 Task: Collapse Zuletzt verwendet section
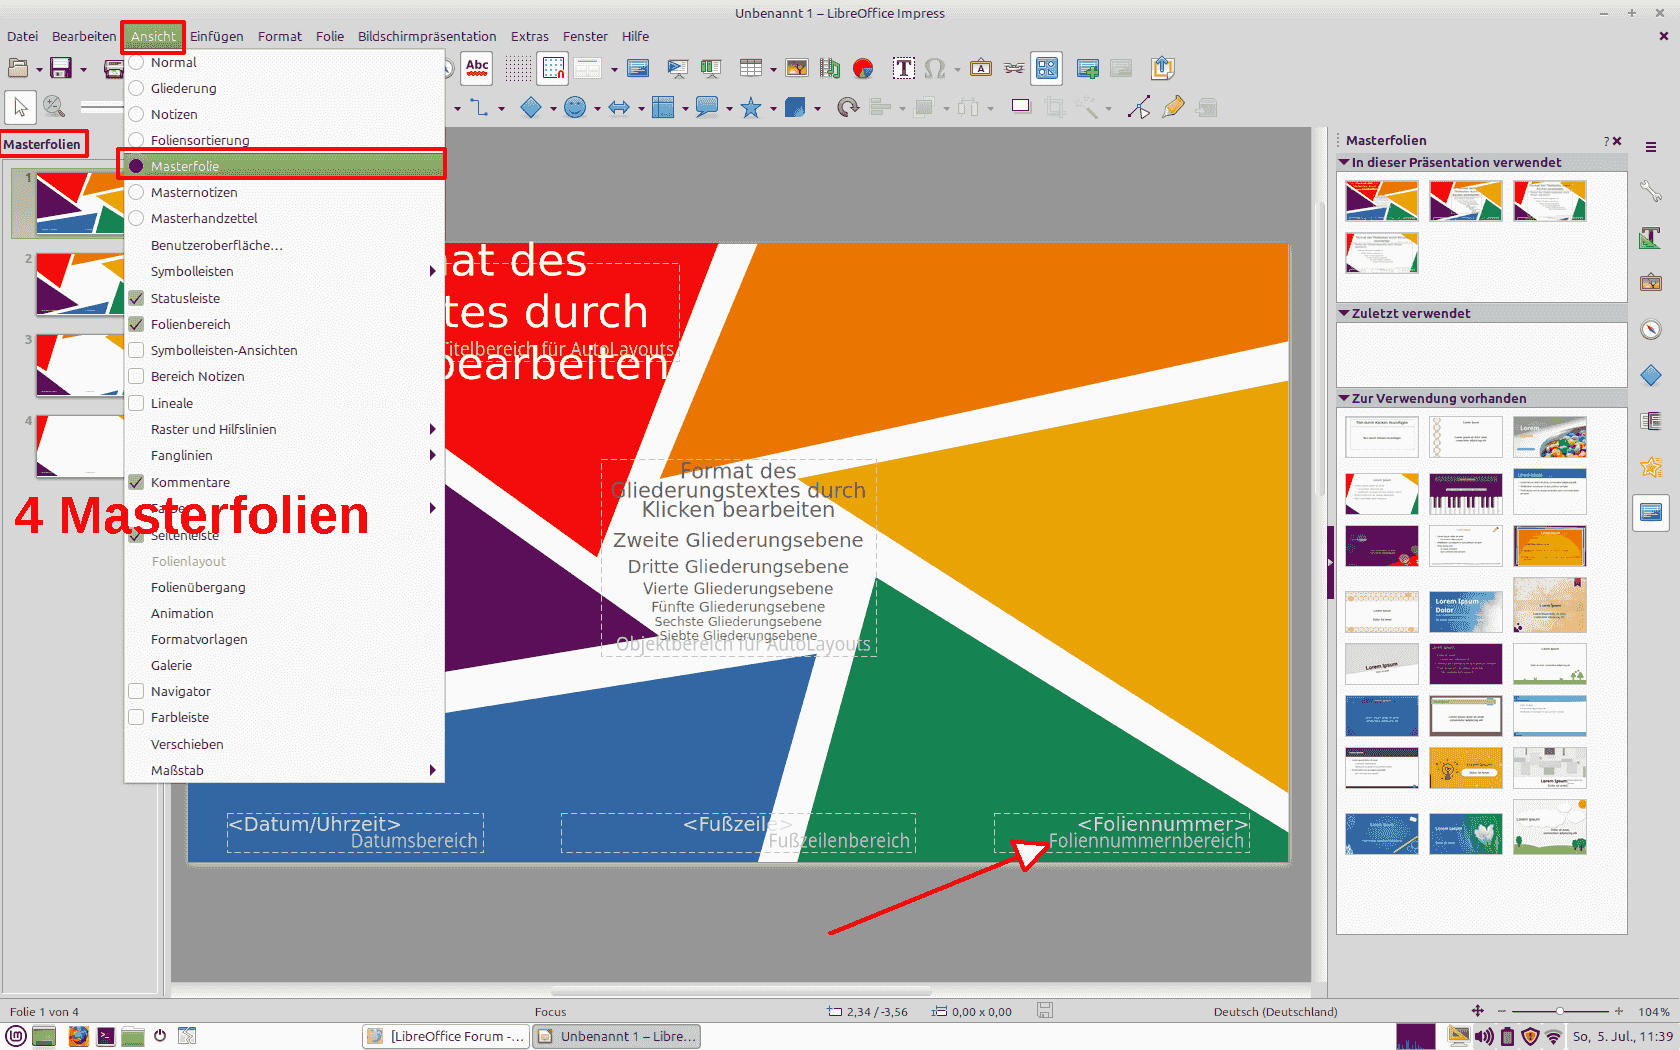coord(1344,313)
